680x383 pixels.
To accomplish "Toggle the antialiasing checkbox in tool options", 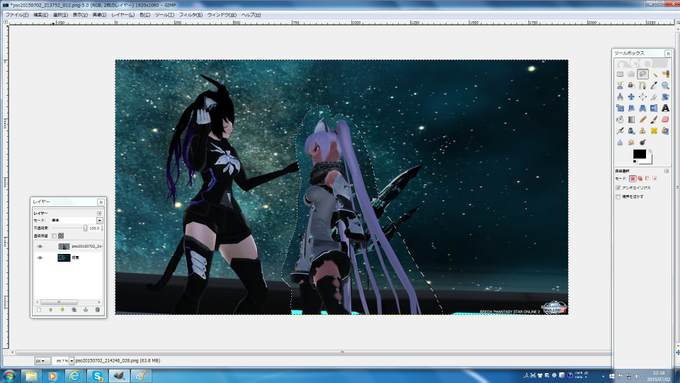I will tap(618, 188).
